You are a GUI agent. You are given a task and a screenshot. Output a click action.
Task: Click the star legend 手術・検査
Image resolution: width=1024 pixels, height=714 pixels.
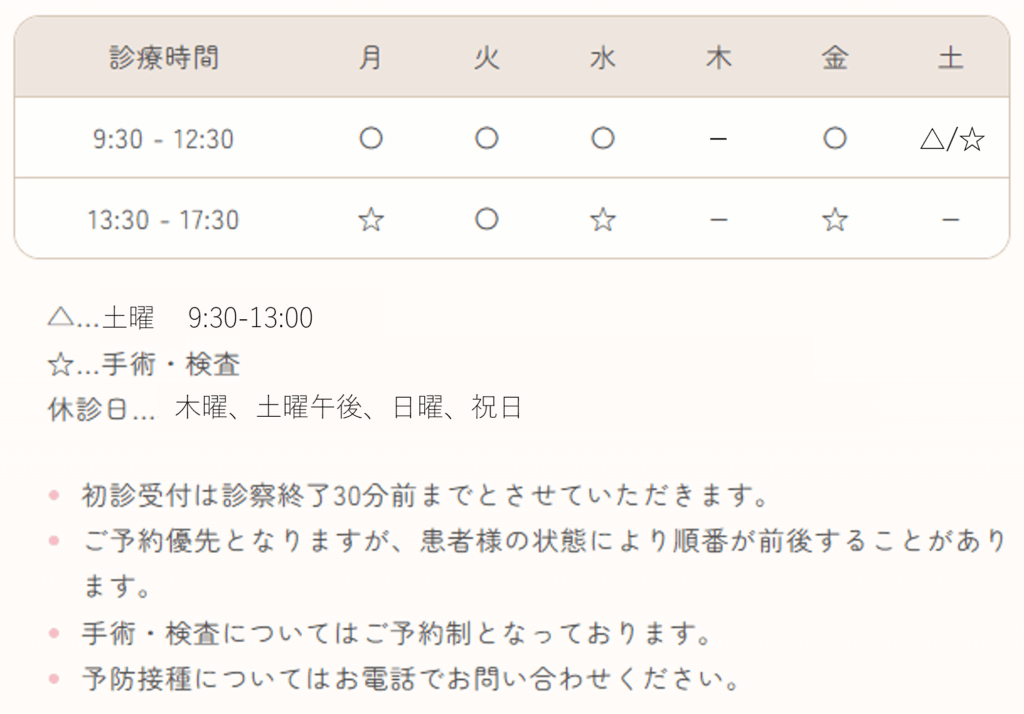144,364
